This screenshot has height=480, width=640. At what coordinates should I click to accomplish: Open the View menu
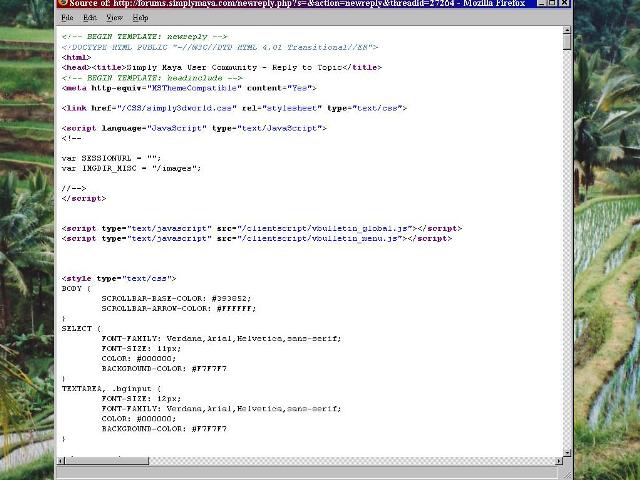point(114,18)
